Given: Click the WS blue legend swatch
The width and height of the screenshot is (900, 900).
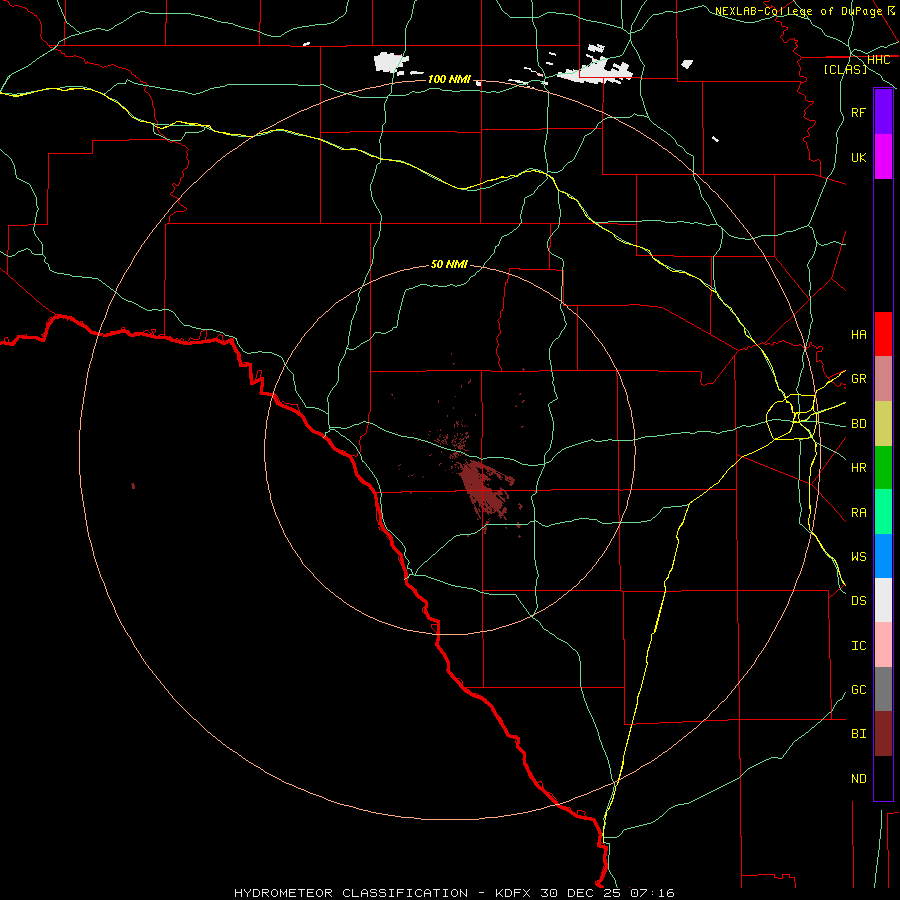Looking at the screenshot, I should (x=883, y=556).
